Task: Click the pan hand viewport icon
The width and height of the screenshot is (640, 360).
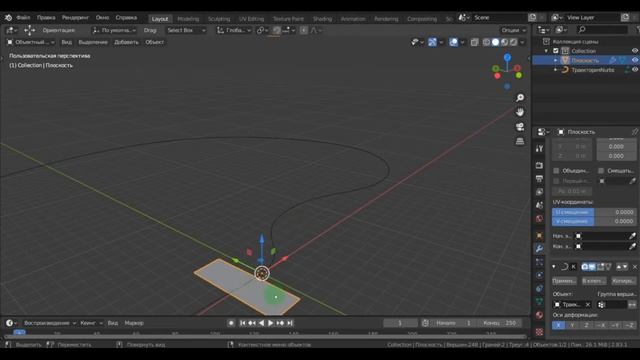Action: pos(520,112)
